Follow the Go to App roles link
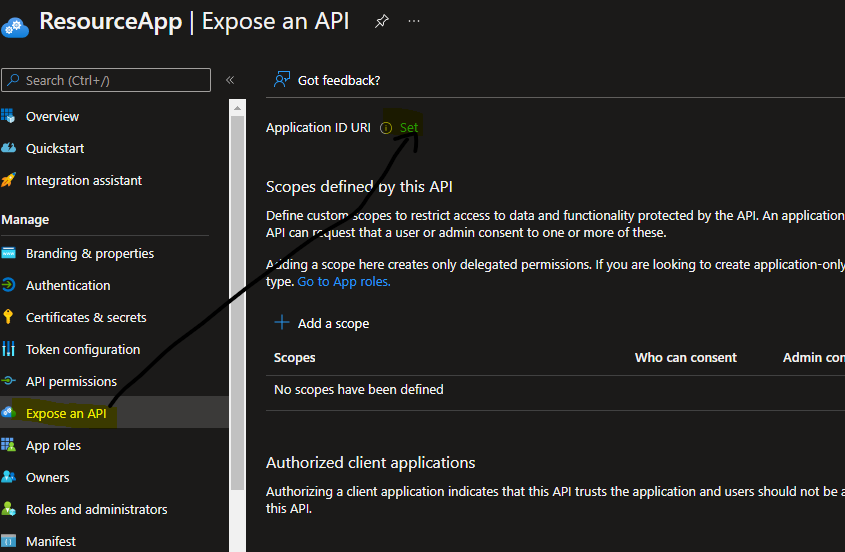845x552 pixels. click(344, 281)
